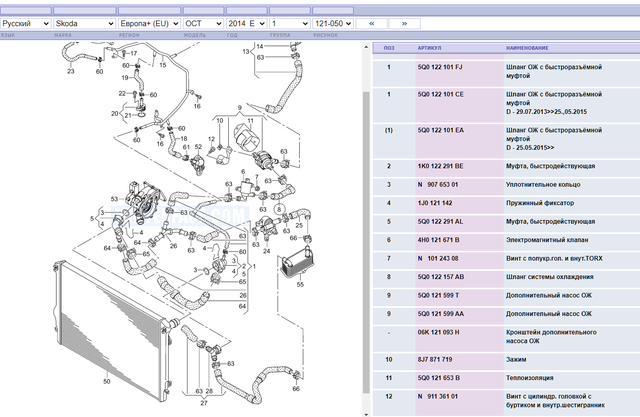640x417 pixels.
Task: Click the Шланг системы охлаждения description
Action: (x=549, y=277)
